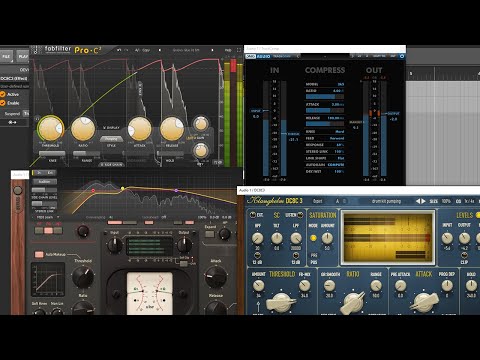
Task: Adjust the Ratio knob in Pro-C 2
Action: [83, 129]
